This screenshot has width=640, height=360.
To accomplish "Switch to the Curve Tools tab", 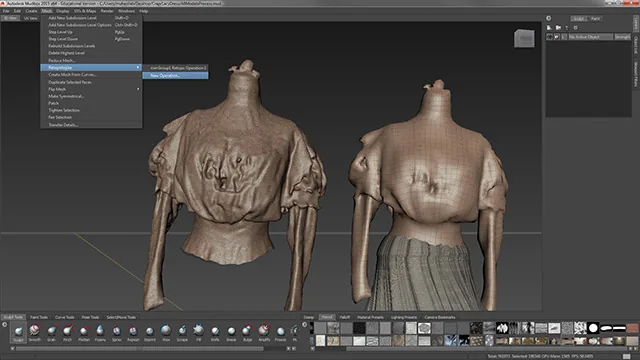I will [x=64, y=317].
